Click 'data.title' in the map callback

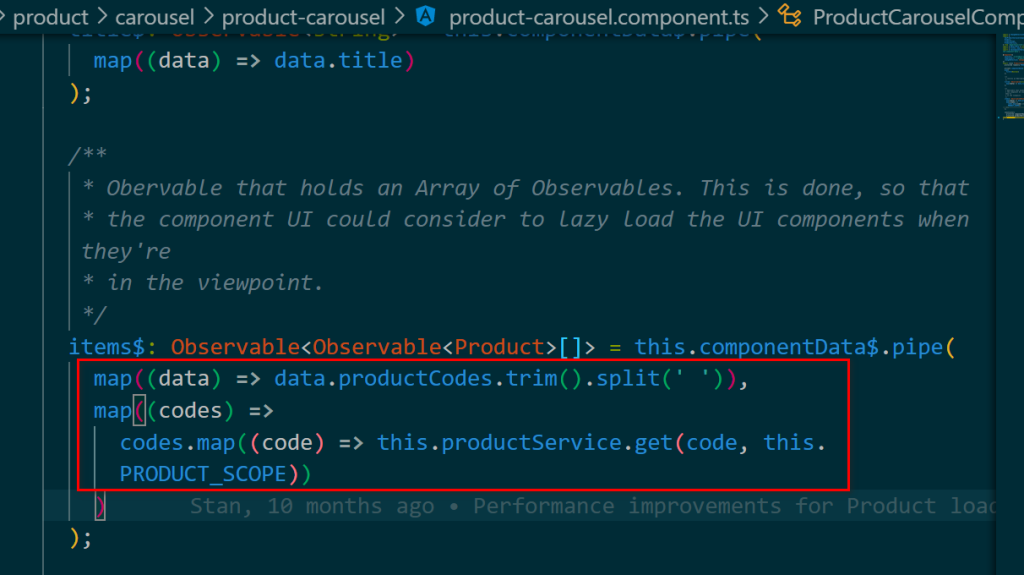pyautogui.click(x=338, y=60)
